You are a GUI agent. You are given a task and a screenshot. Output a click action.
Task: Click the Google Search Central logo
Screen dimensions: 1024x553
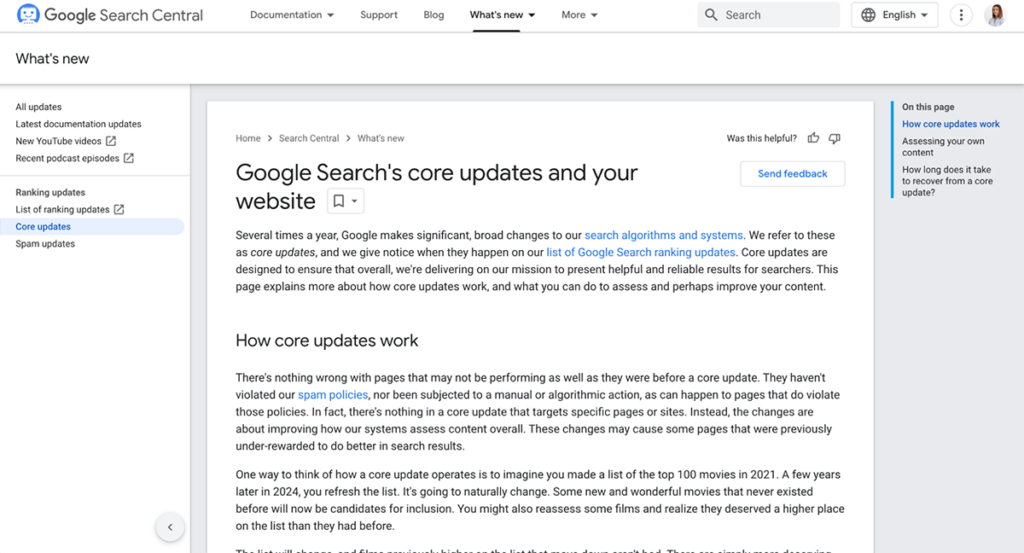tap(110, 14)
